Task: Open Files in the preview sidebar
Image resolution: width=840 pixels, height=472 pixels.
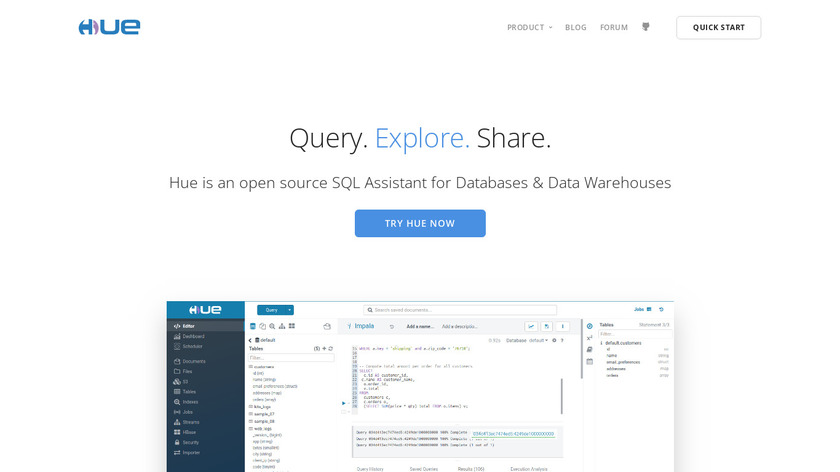Action: 183,371
